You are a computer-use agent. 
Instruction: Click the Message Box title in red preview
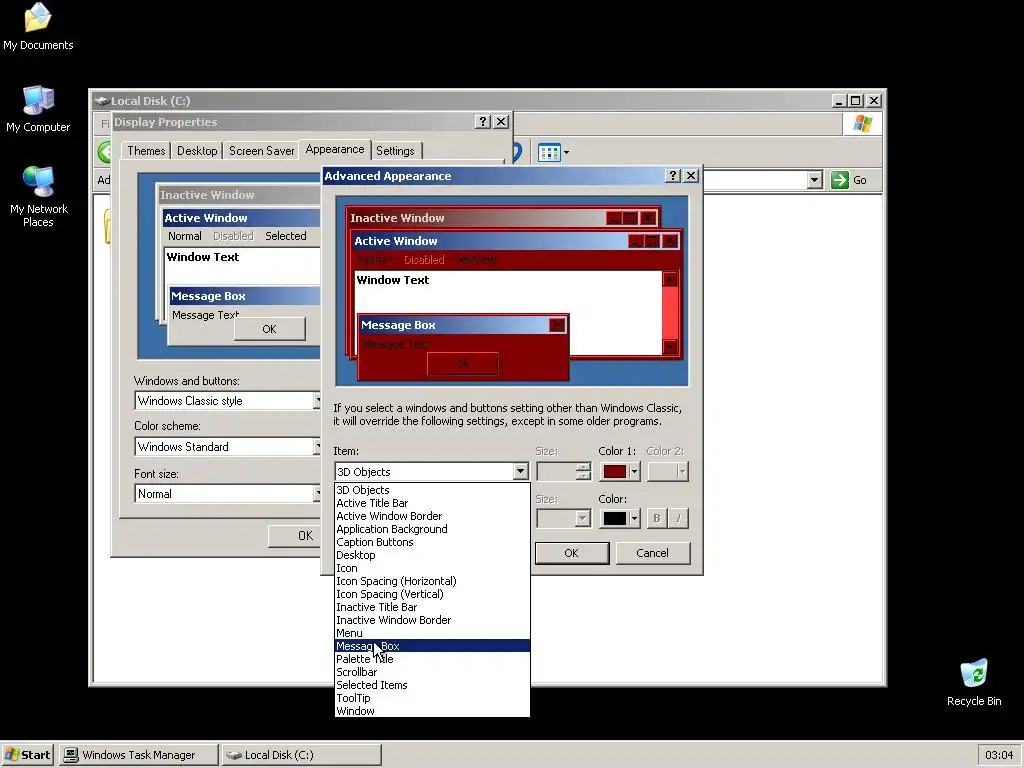coord(398,325)
